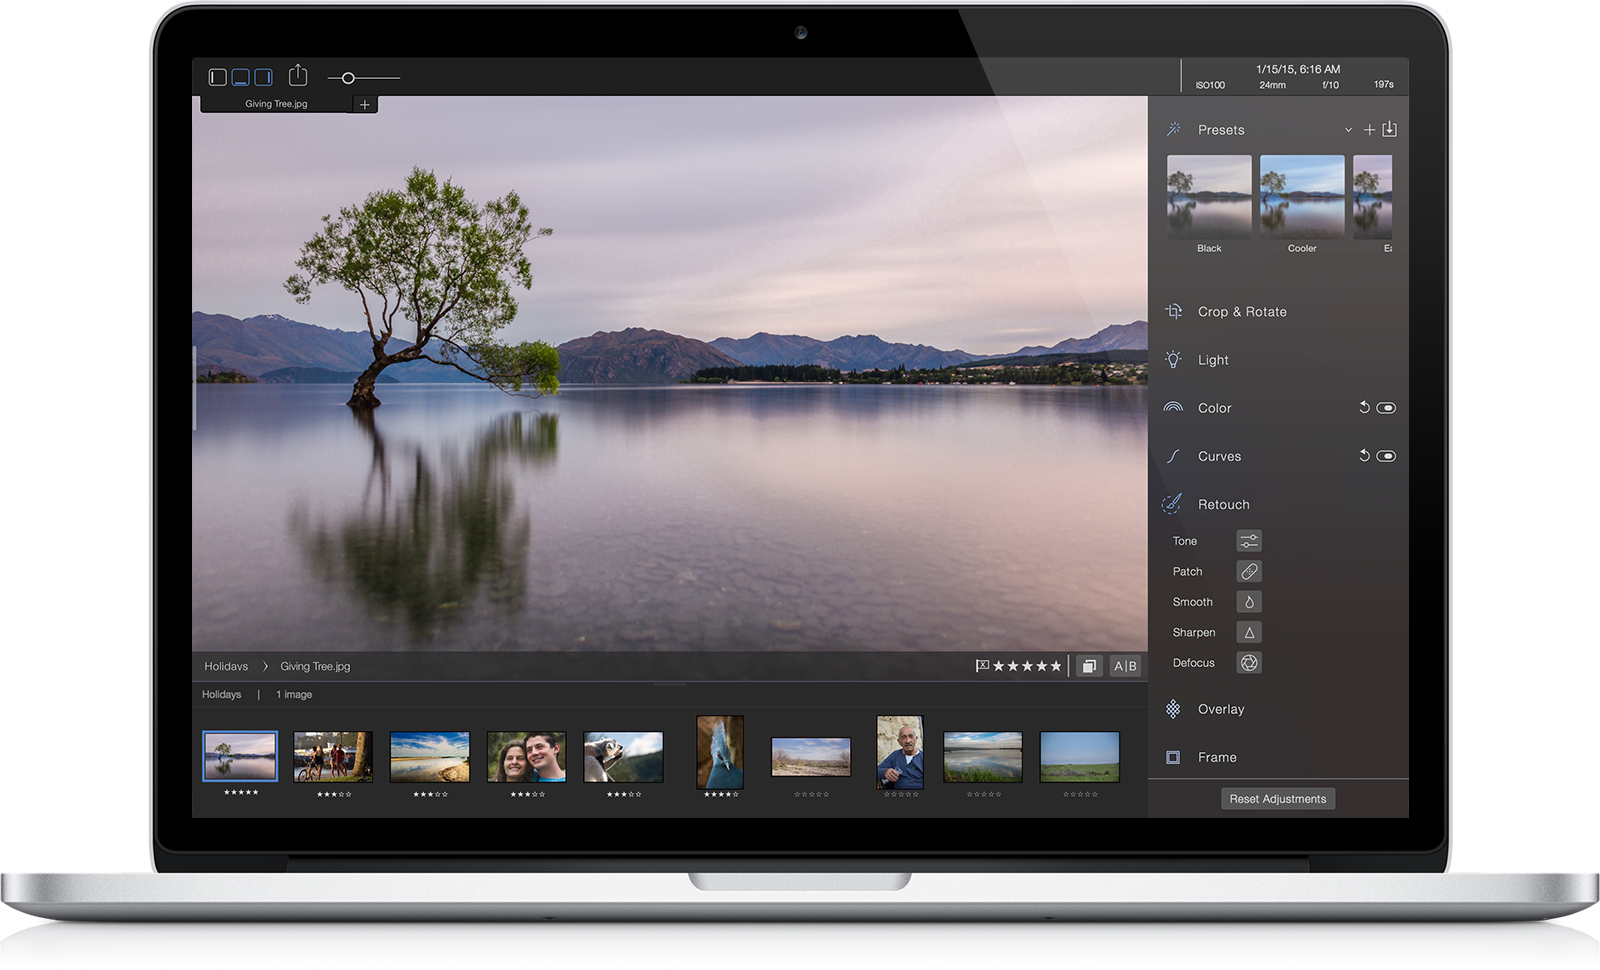Click the zoom slider handle

[x=348, y=78]
